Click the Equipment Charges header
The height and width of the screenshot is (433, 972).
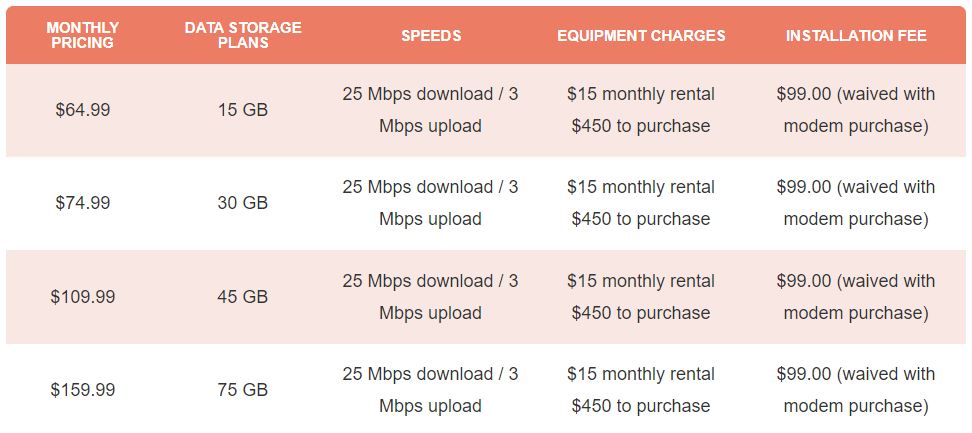pyautogui.click(x=641, y=35)
